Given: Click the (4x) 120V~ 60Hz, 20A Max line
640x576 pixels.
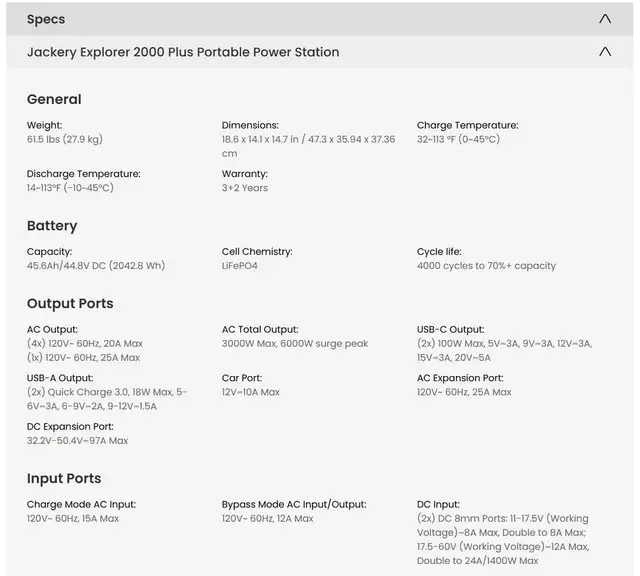Looking at the screenshot, I should [84, 343].
